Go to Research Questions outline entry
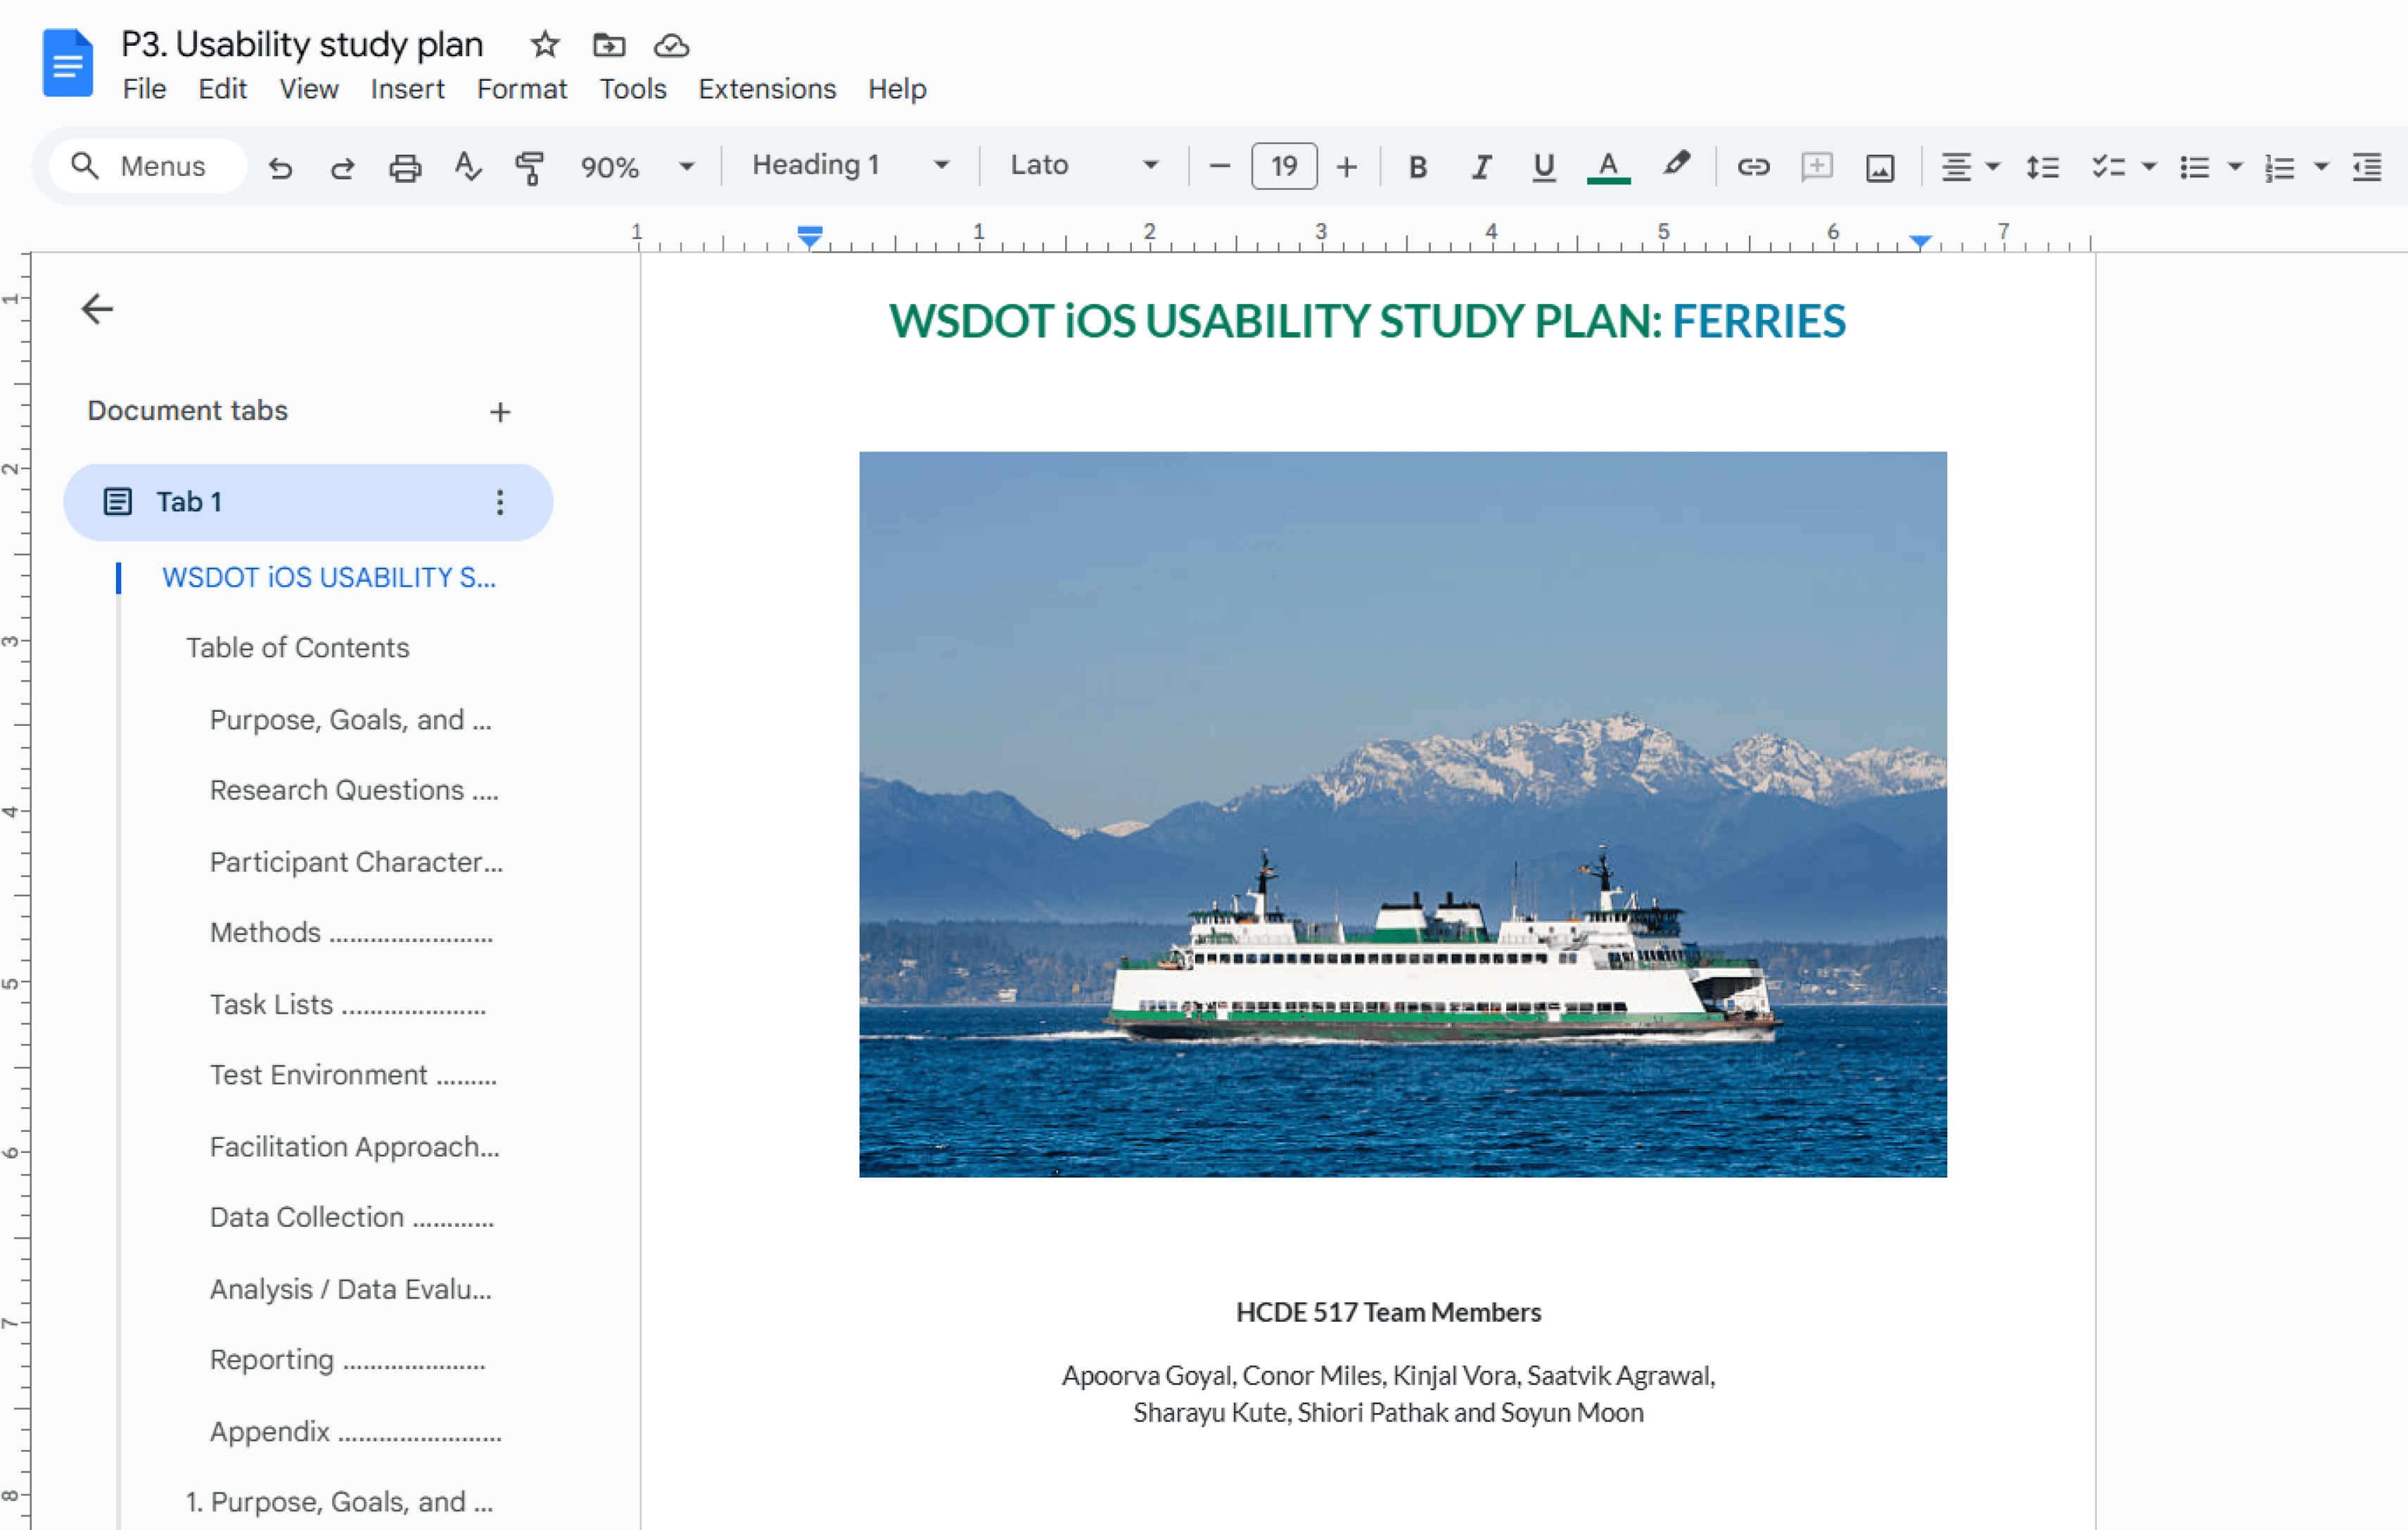Viewport: 2408px width, 1530px height. (x=354, y=790)
